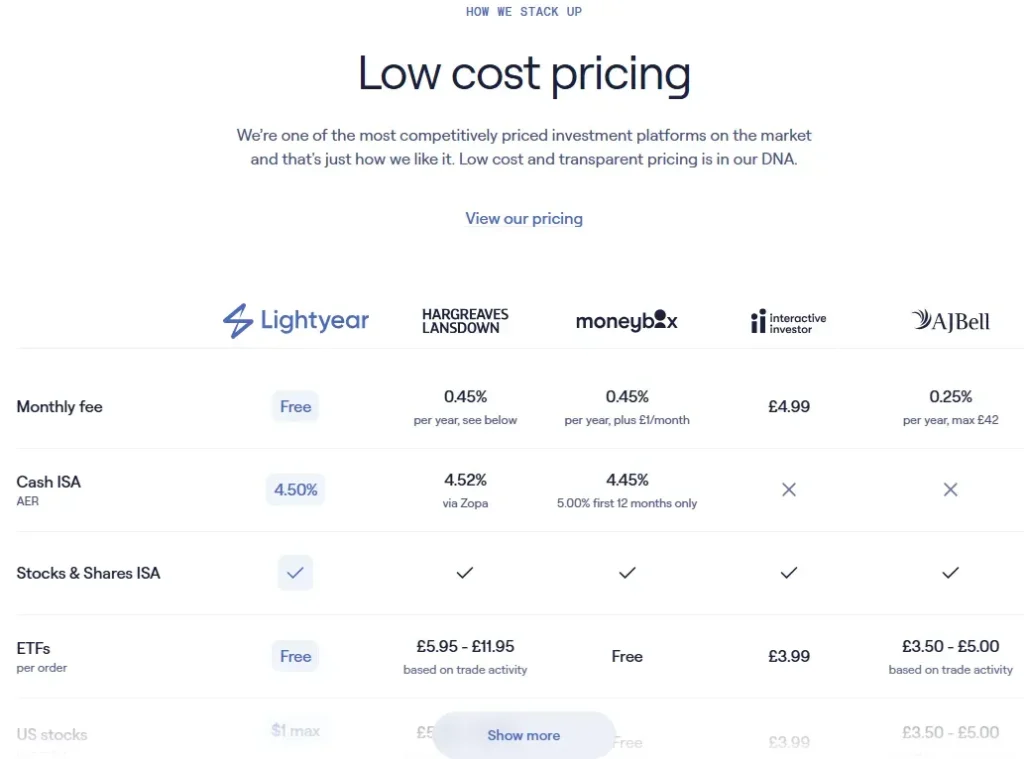Click the Interactive Investor logo
1024x759 pixels.
(x=788, y=321)
